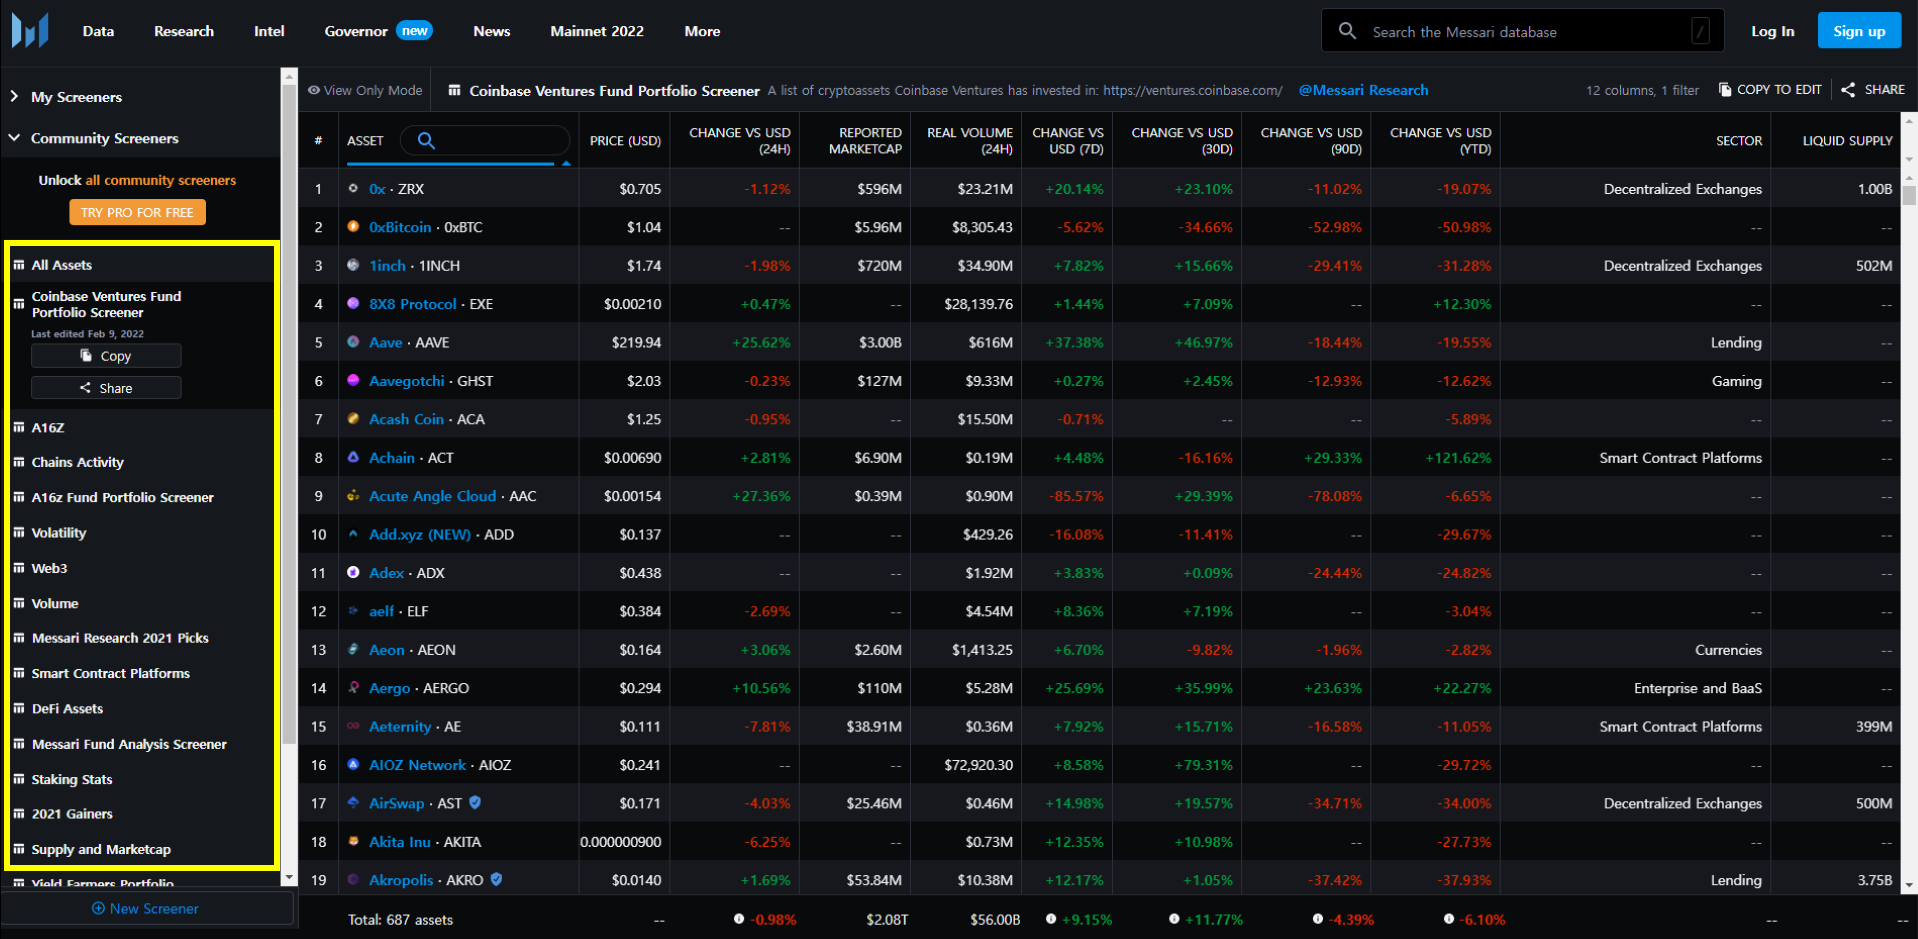Sort by LIQUID SUPPLY column header
Viewport: 1918px width, 939px height.
(1847, 141)
